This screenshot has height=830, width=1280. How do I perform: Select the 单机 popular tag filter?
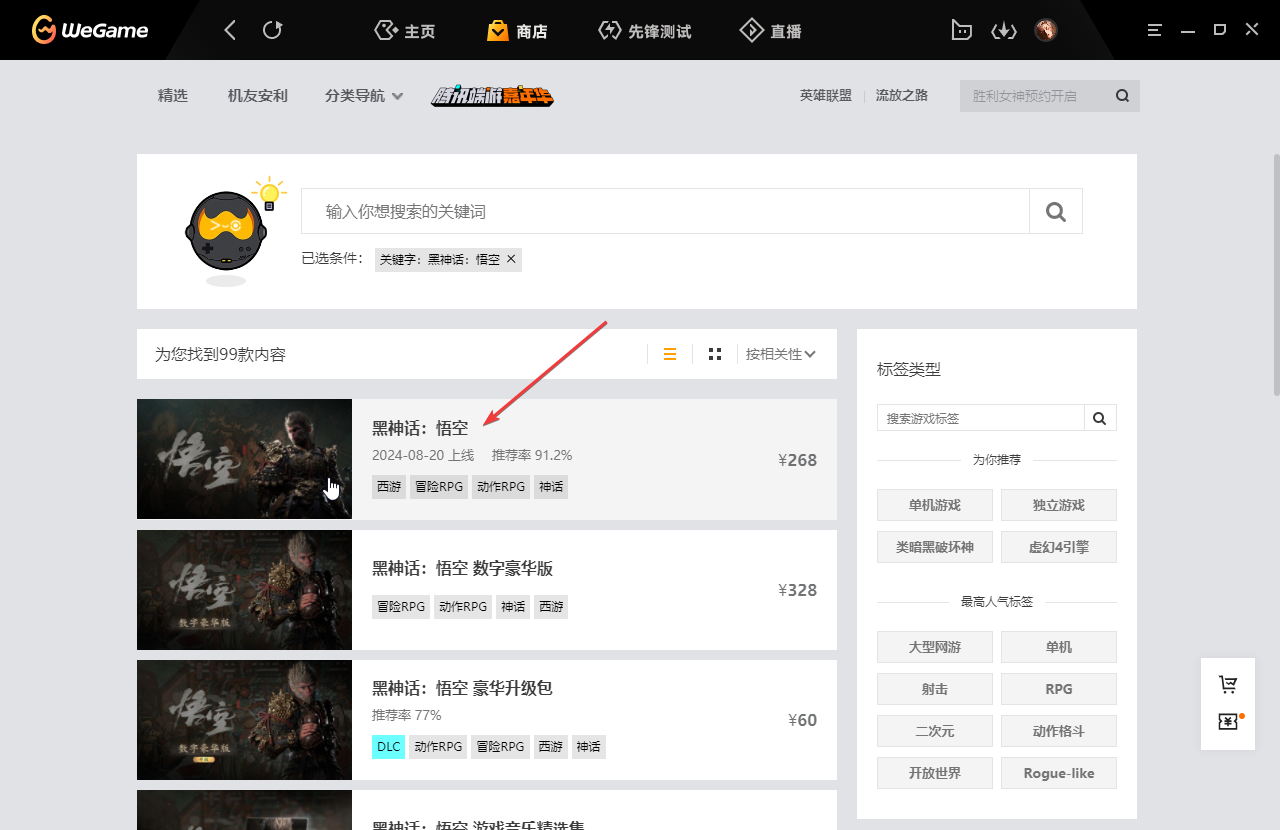coord(1059,647)
